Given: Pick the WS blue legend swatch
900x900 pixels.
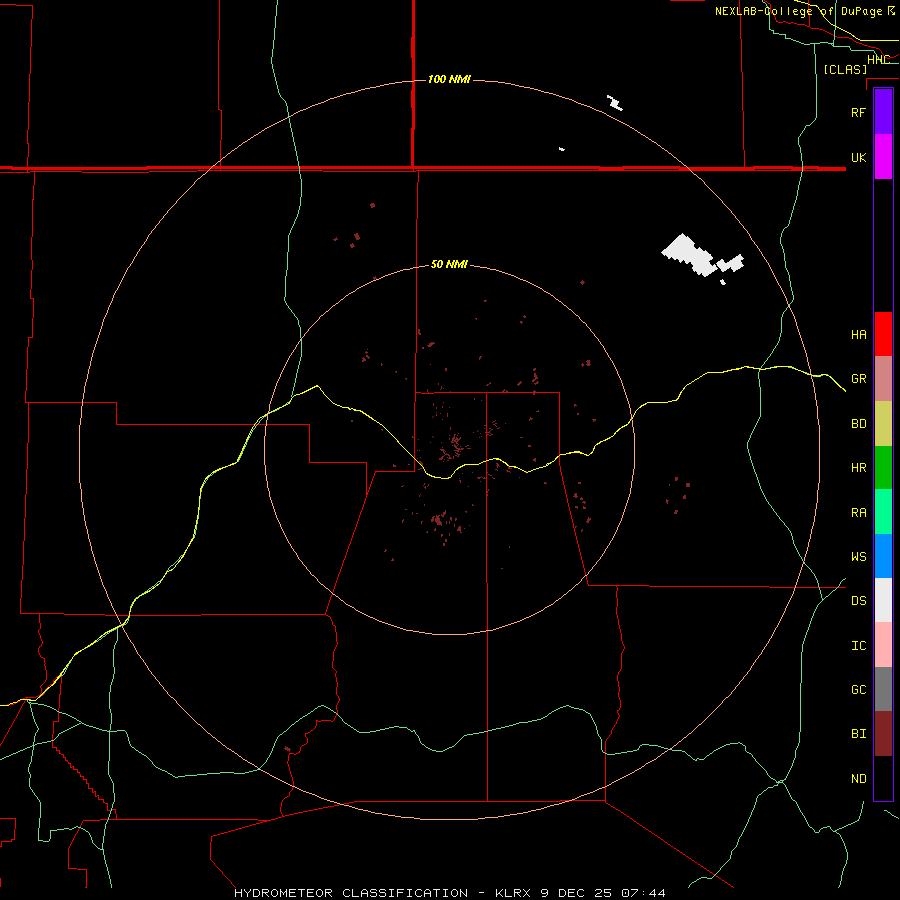Looking at the screenshot, I should click(883, 556).
